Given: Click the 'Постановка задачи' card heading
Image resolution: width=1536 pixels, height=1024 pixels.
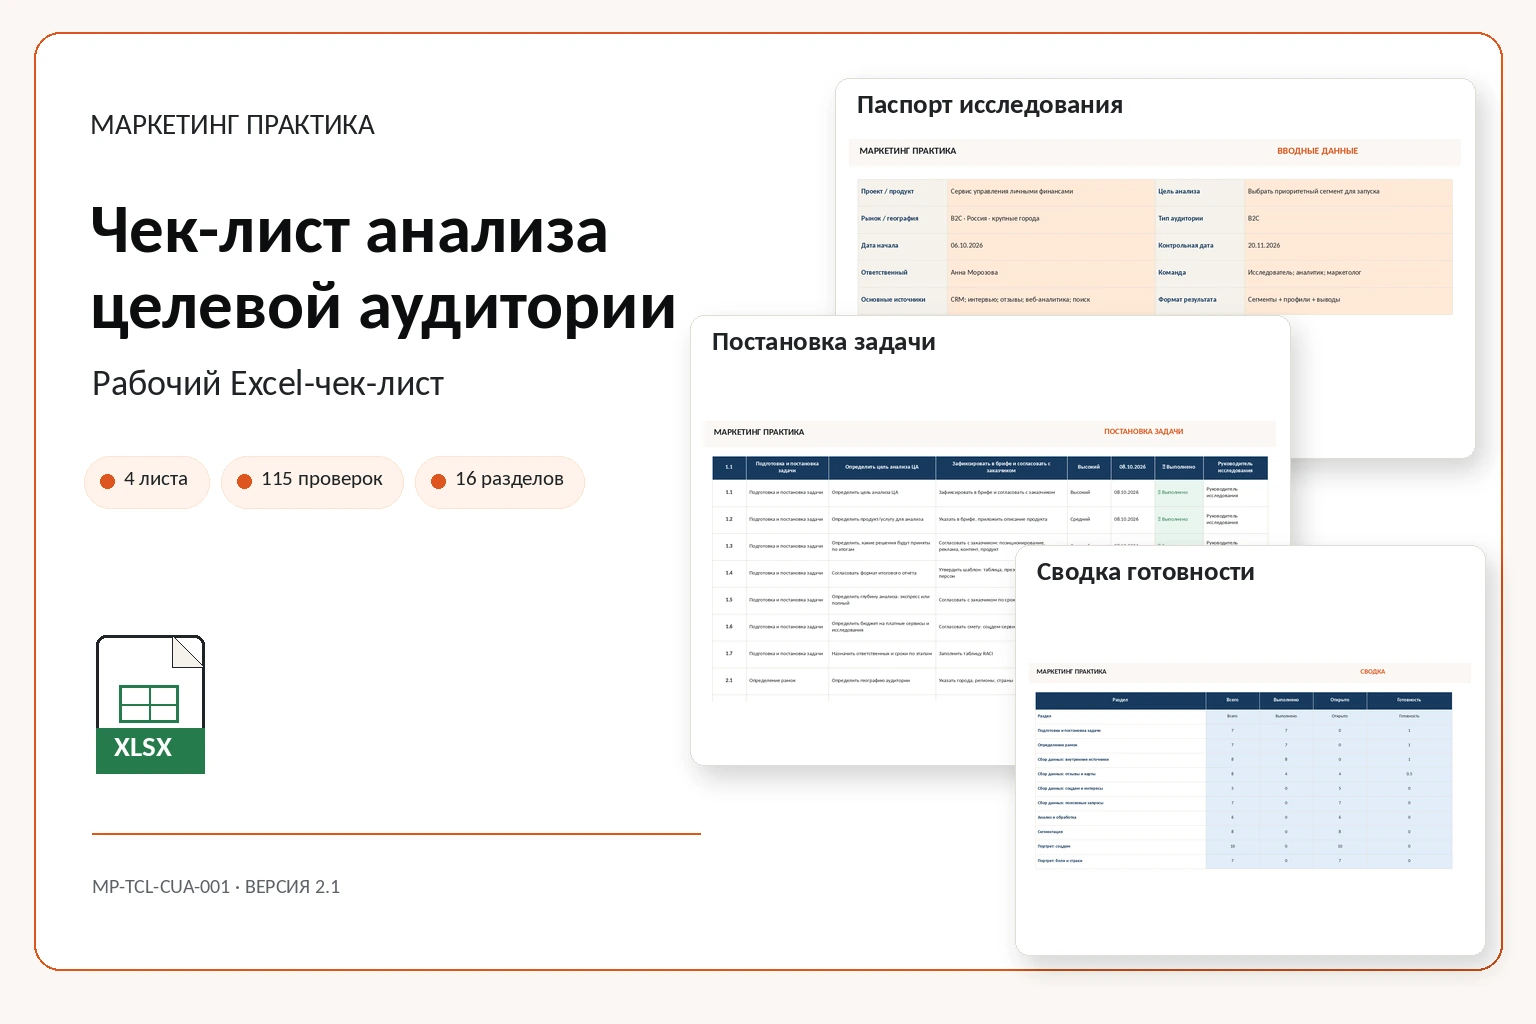Looking at the screenshot, I should tap(824, 342).
